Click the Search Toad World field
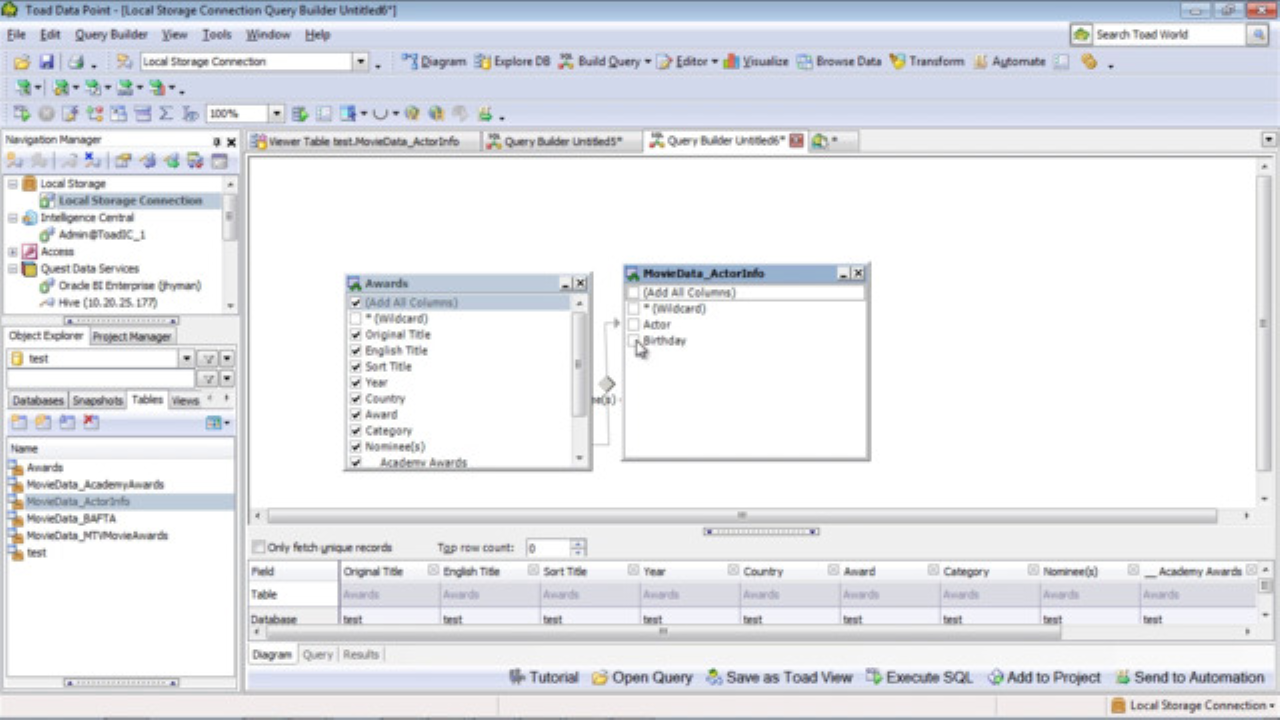The height and width of the screenshot is (720, 1280). click(x=1167, y=34)
